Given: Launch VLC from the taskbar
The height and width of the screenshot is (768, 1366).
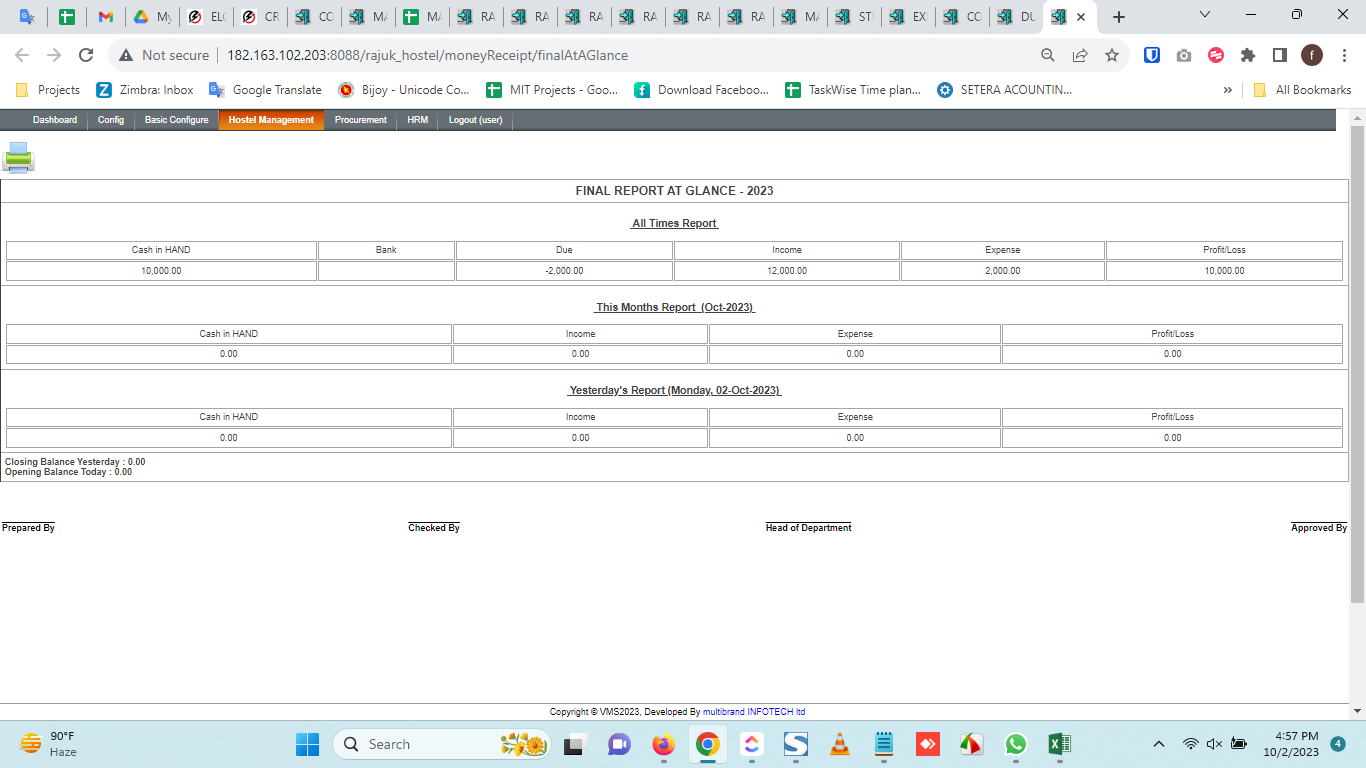Looking at the screenshot, I should click(x=840, y=744).
